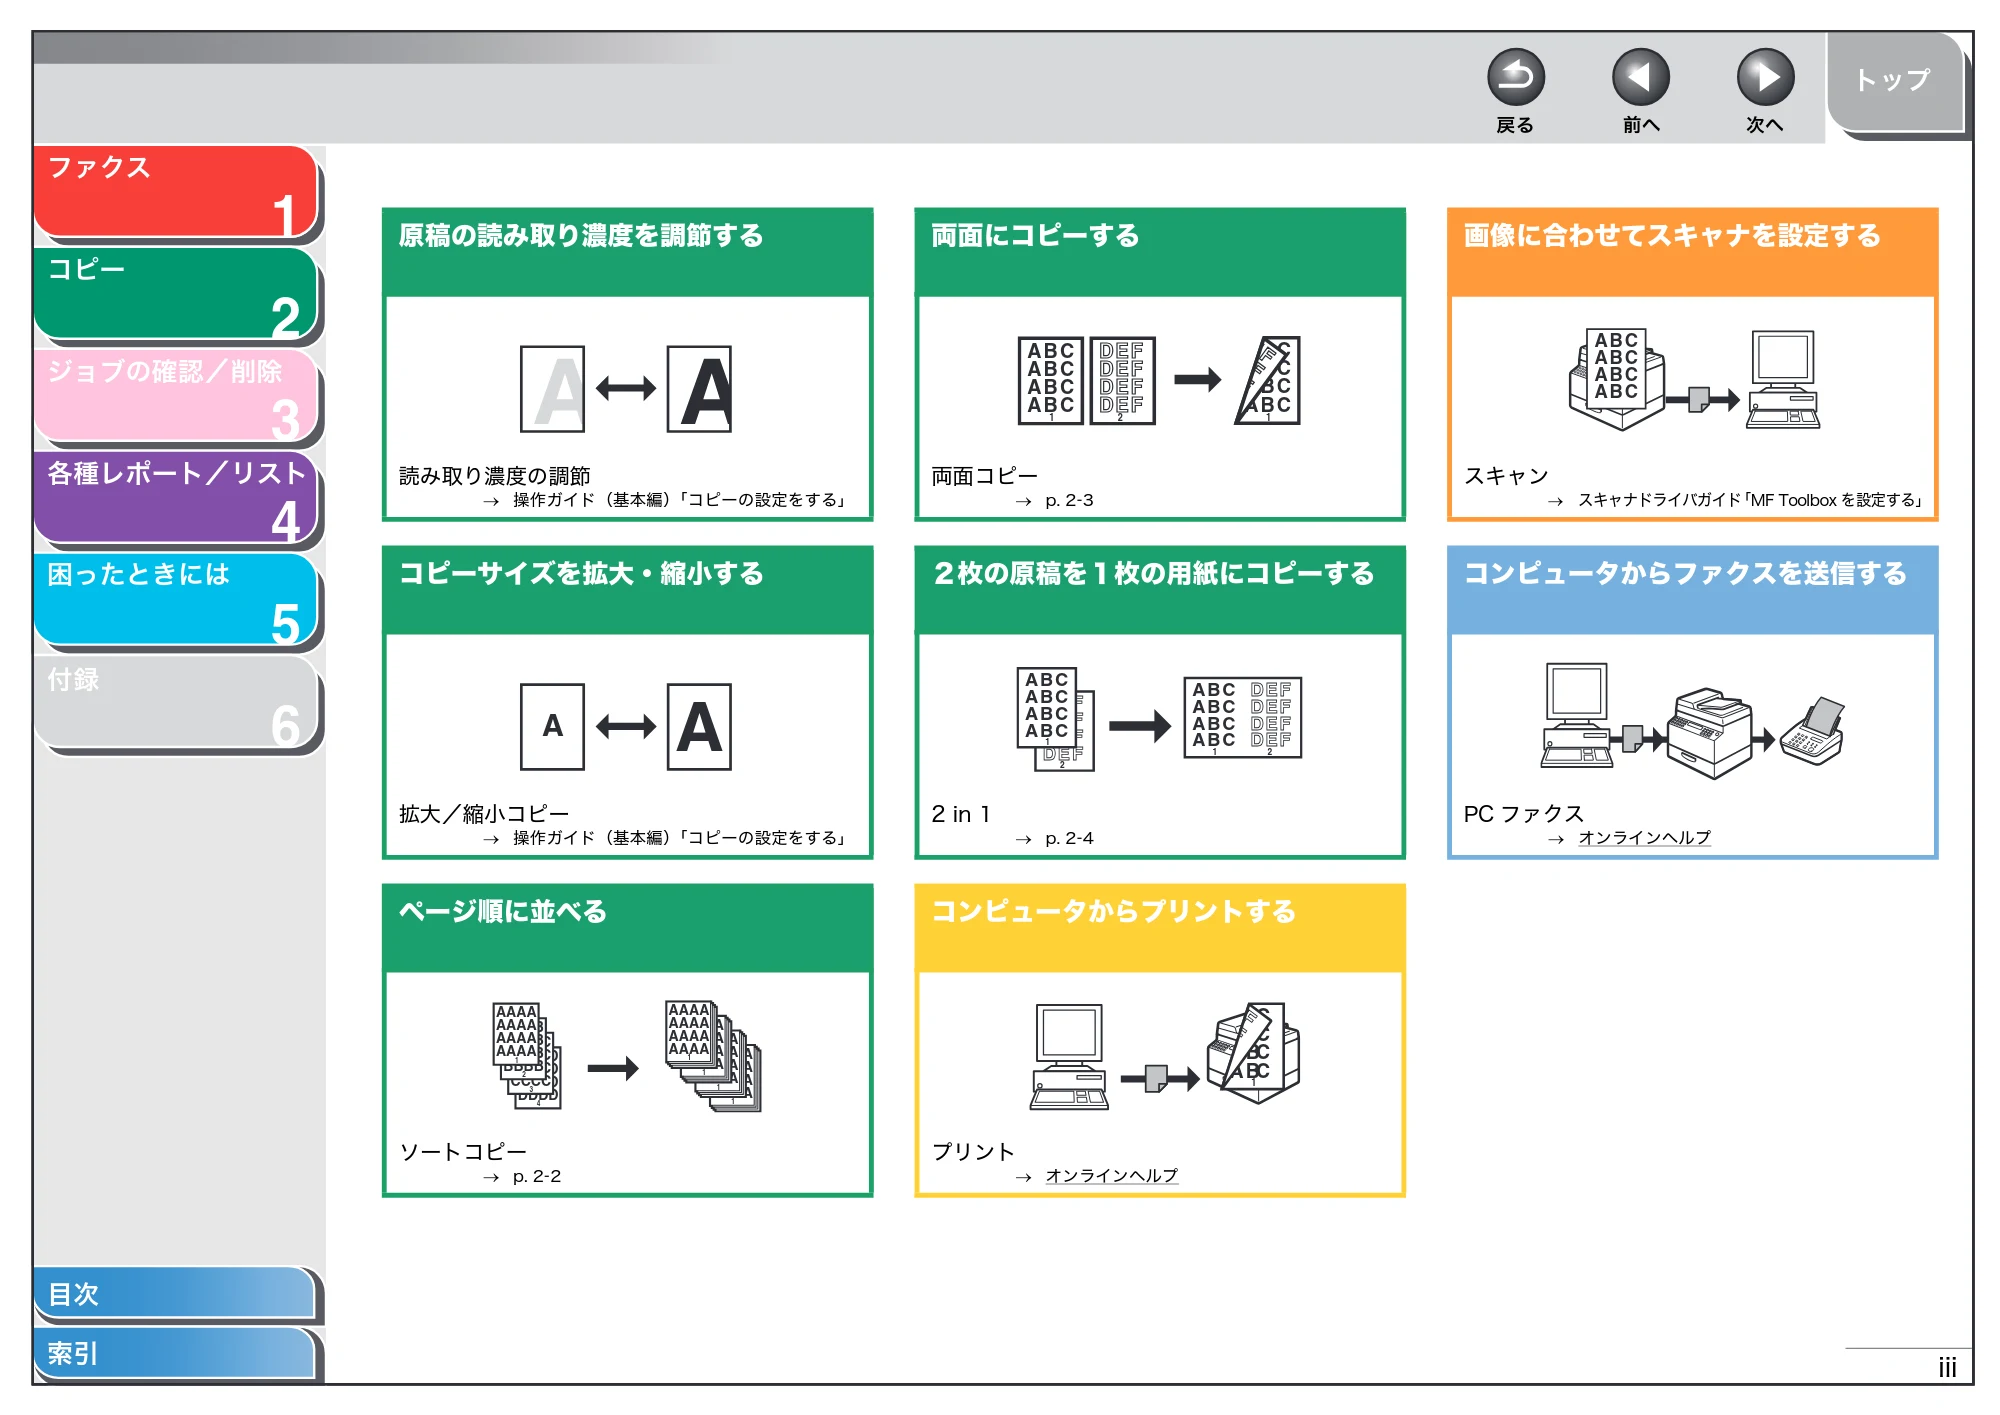2000x1415 pixels.
Task: Open ジョブの確認／削除 chapter 3
Action: tap(176, 397)
